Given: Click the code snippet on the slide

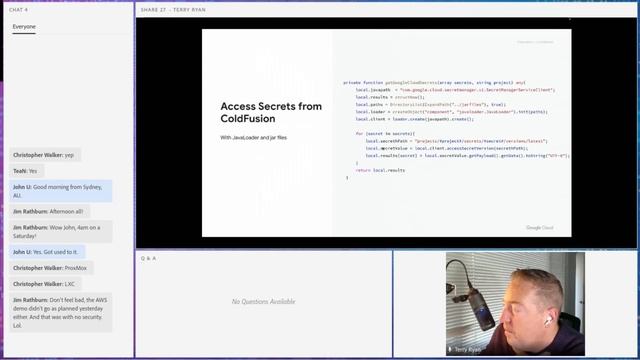Looking at the screenshot, I should coord(456,130).
